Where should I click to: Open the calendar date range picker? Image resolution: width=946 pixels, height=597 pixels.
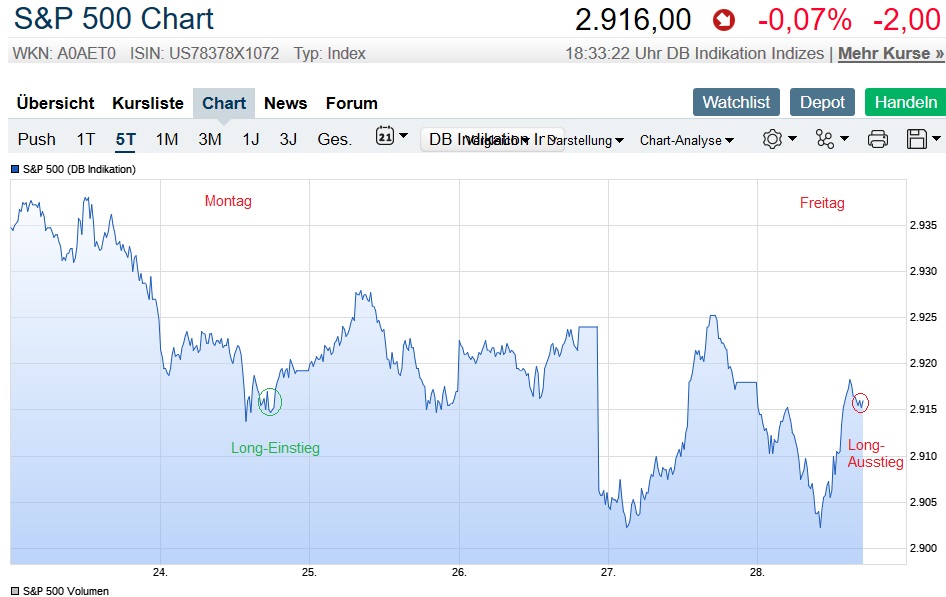point(391,137)
